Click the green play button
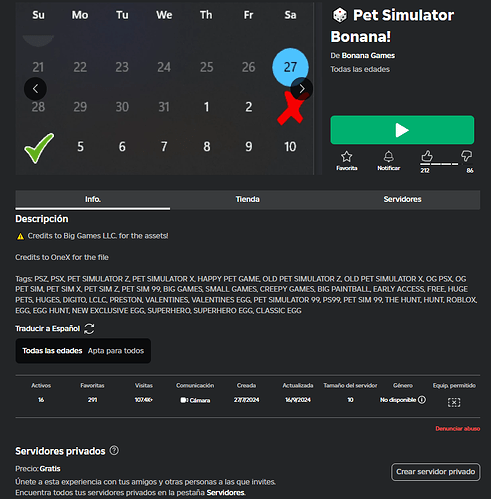Viewport: 491px width, 499px height. [x=402, y=130]
